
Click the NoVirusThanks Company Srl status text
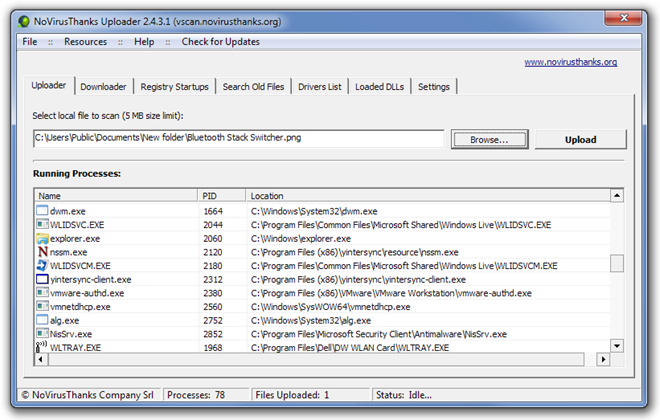(88, 395)
